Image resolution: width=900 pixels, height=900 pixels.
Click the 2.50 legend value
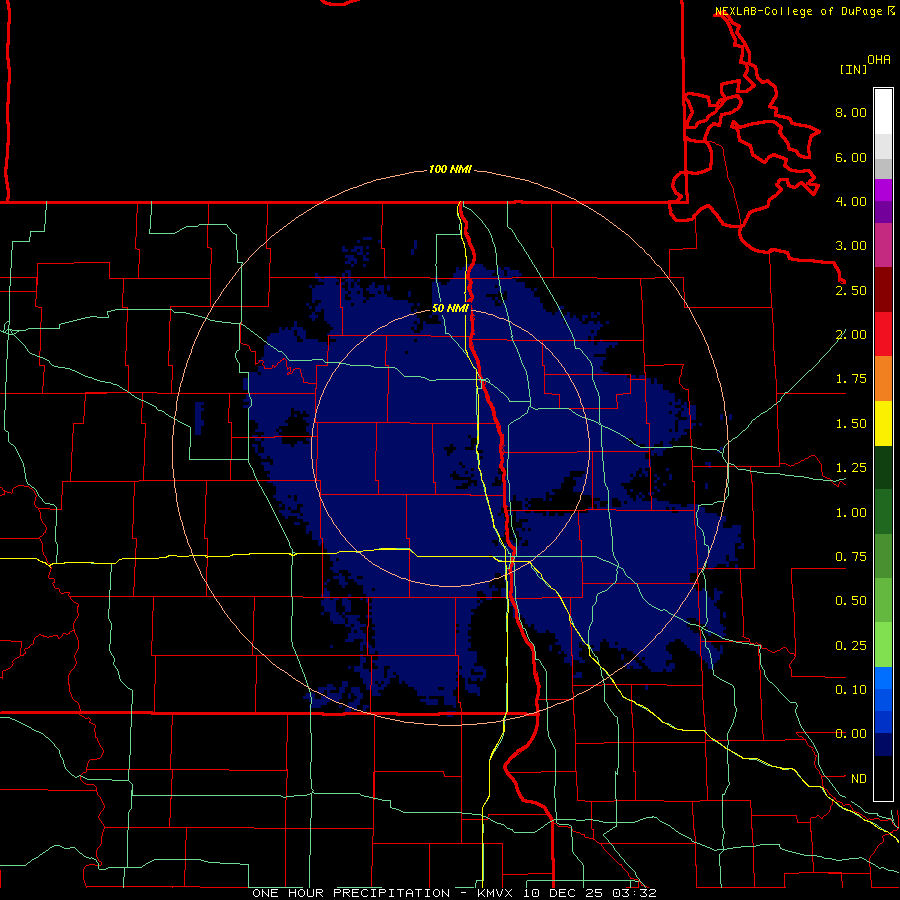851,290
